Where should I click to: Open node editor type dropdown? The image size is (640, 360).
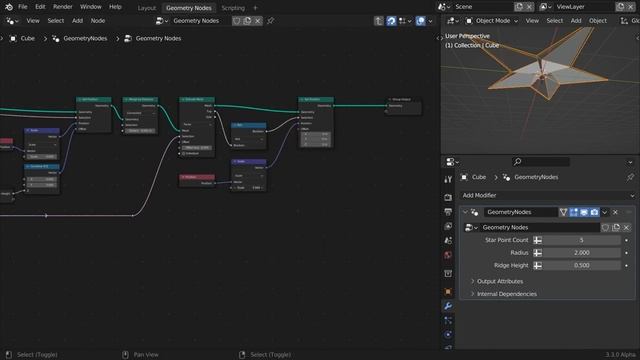click(x=11, y=21)
